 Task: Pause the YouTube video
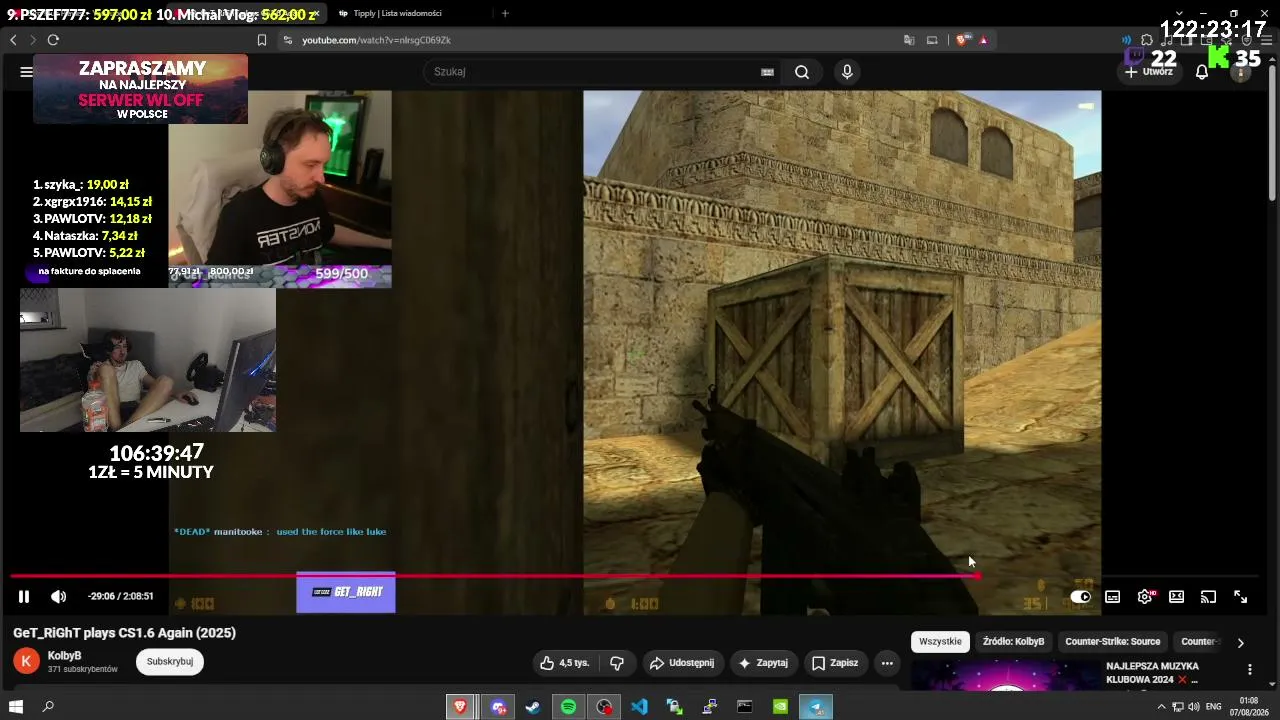point(24,597)
